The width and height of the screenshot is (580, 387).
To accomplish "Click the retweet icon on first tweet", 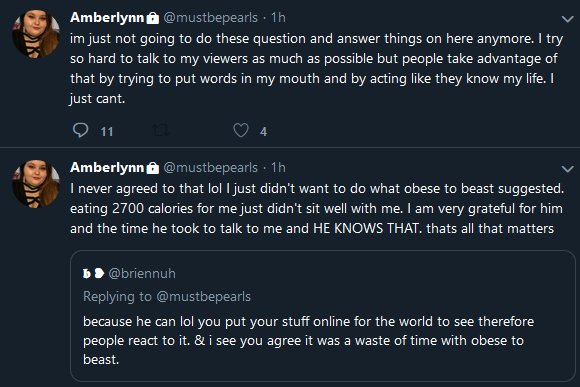I will tap(161, 130).
